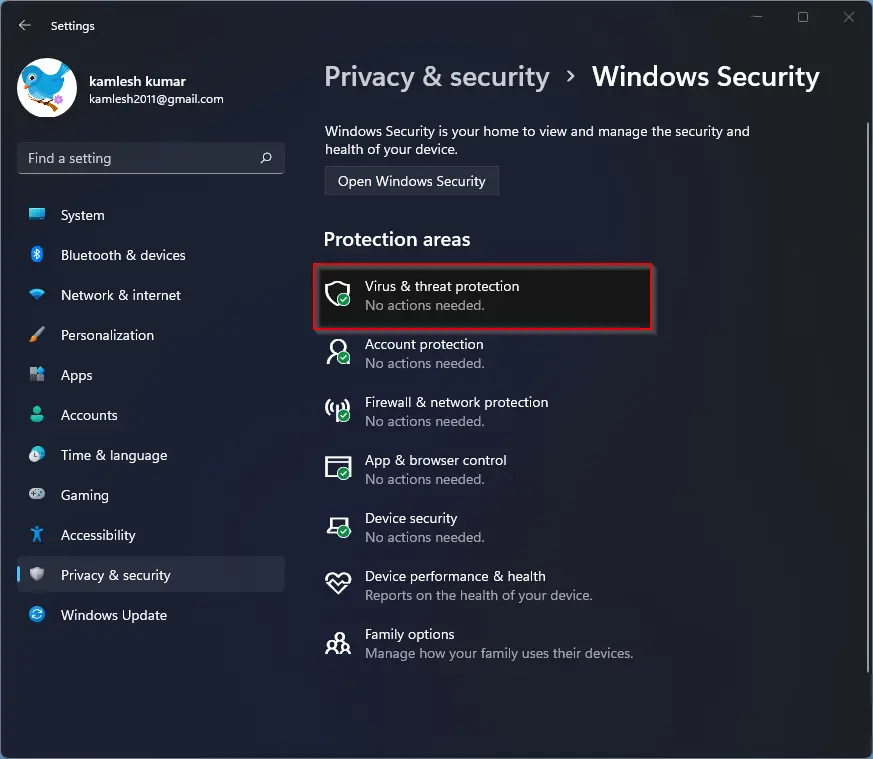Open Virus & threat protection text
Image resolution: width=873 pixels, height=759 pixels.
click(442, 286)
